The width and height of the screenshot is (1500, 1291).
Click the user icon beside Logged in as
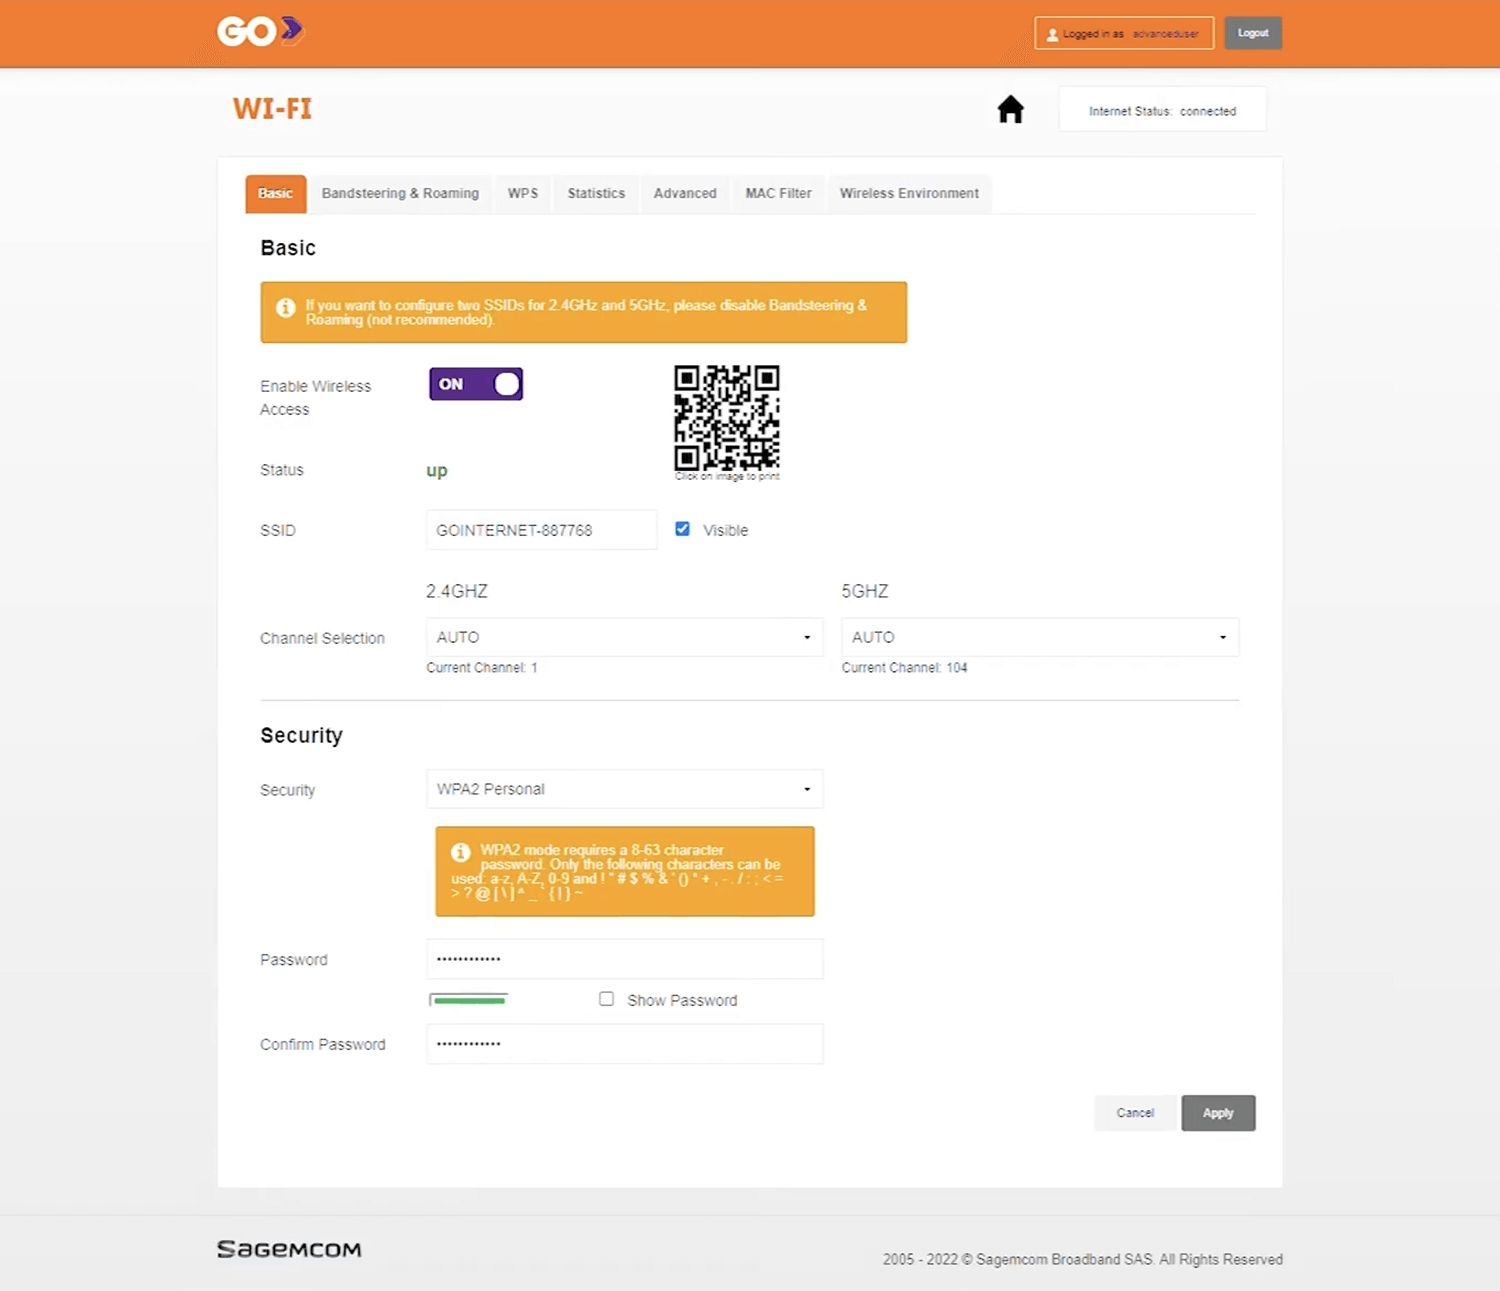[x=1052, y=34]
